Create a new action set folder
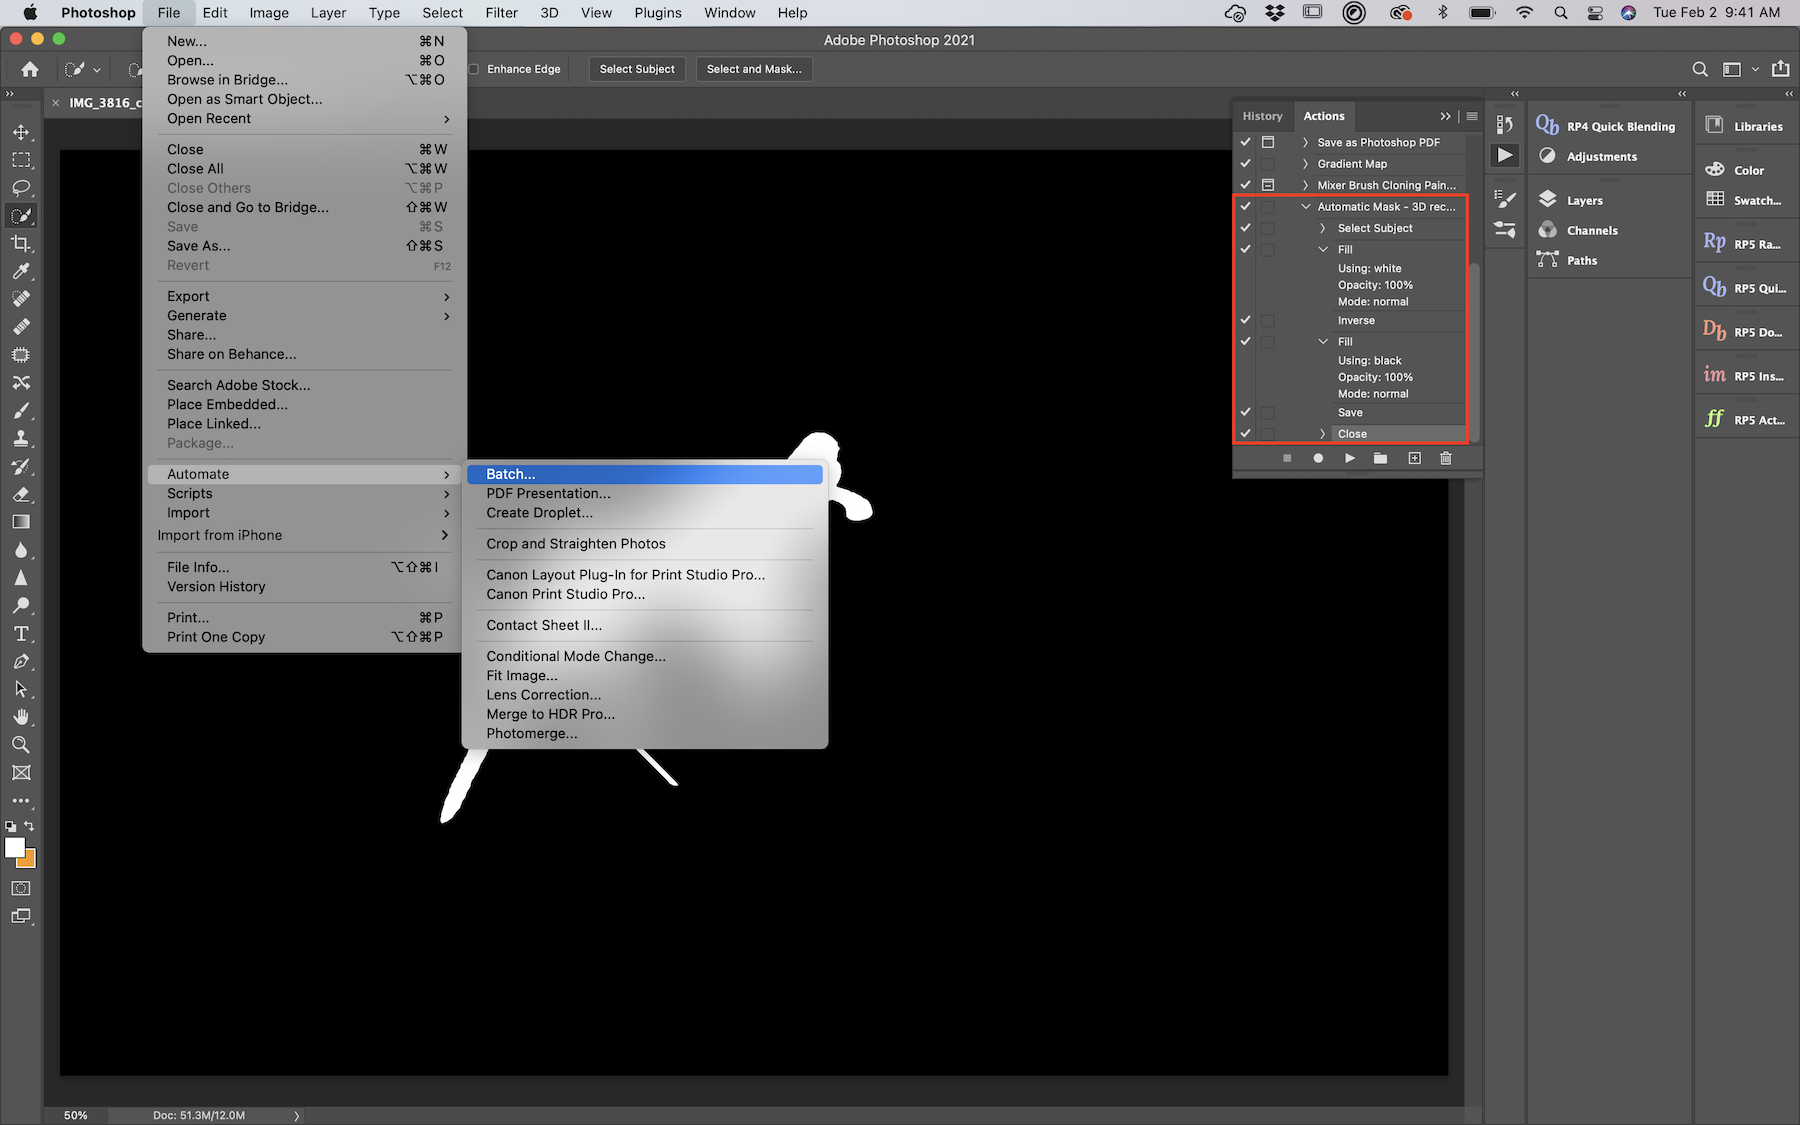Image resolution: width=1800 pixels, height=1125 pixels. [1381, 458]
